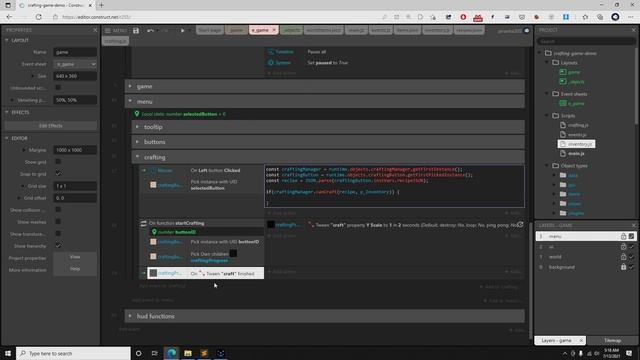Click the Save project disk icon
This screenshot has height=360, width=640.
(x=136, y=31)
